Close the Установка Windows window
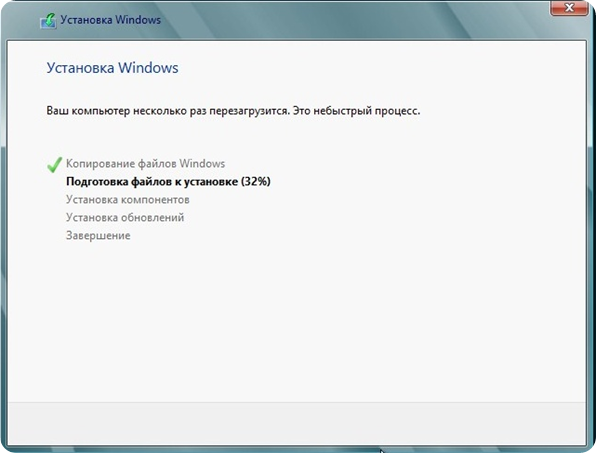 tap(569, 8)
